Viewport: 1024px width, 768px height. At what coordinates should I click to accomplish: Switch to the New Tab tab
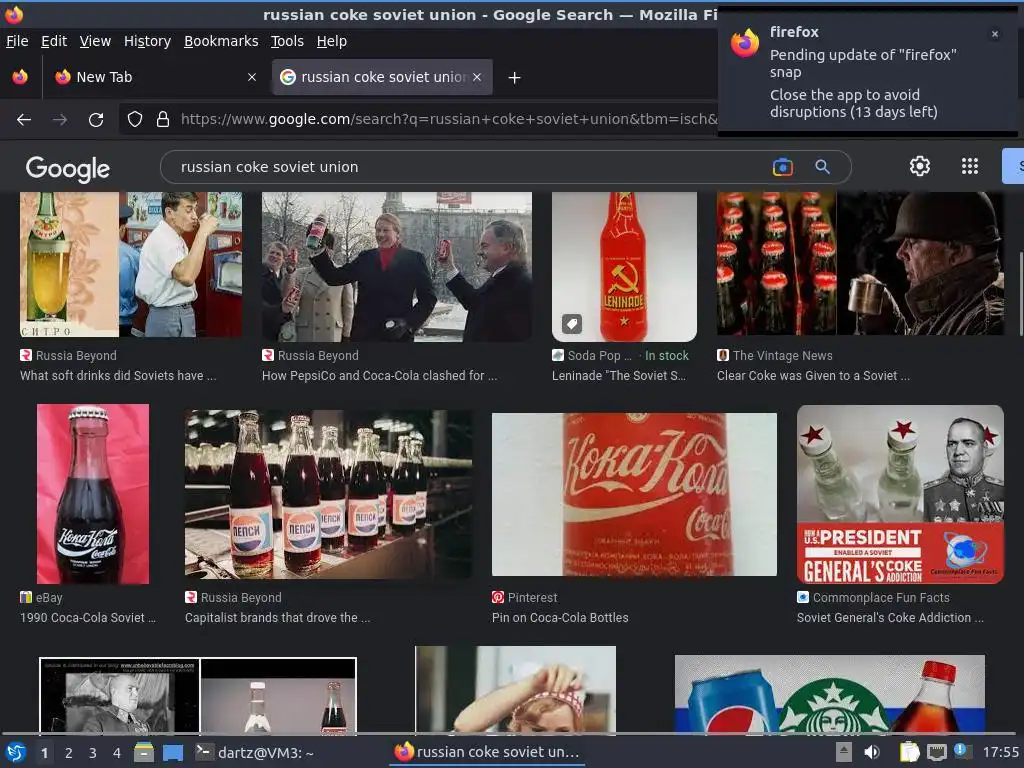pyautogui.click(x=153, y=77)
